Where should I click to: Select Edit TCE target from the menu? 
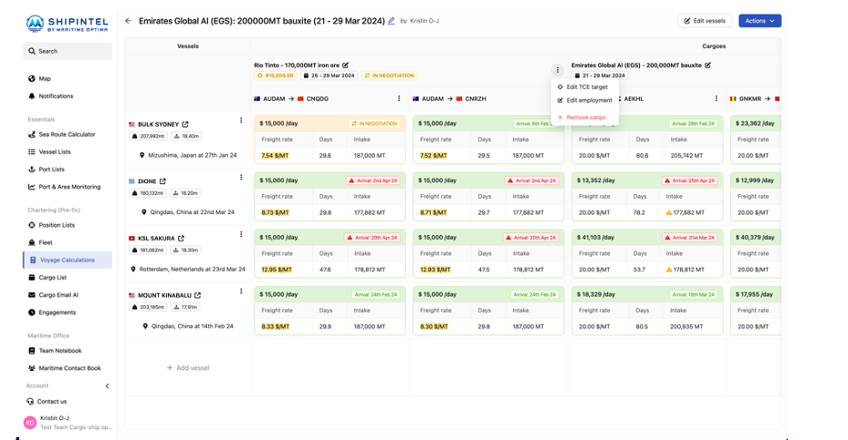click(x=586, y=87)
